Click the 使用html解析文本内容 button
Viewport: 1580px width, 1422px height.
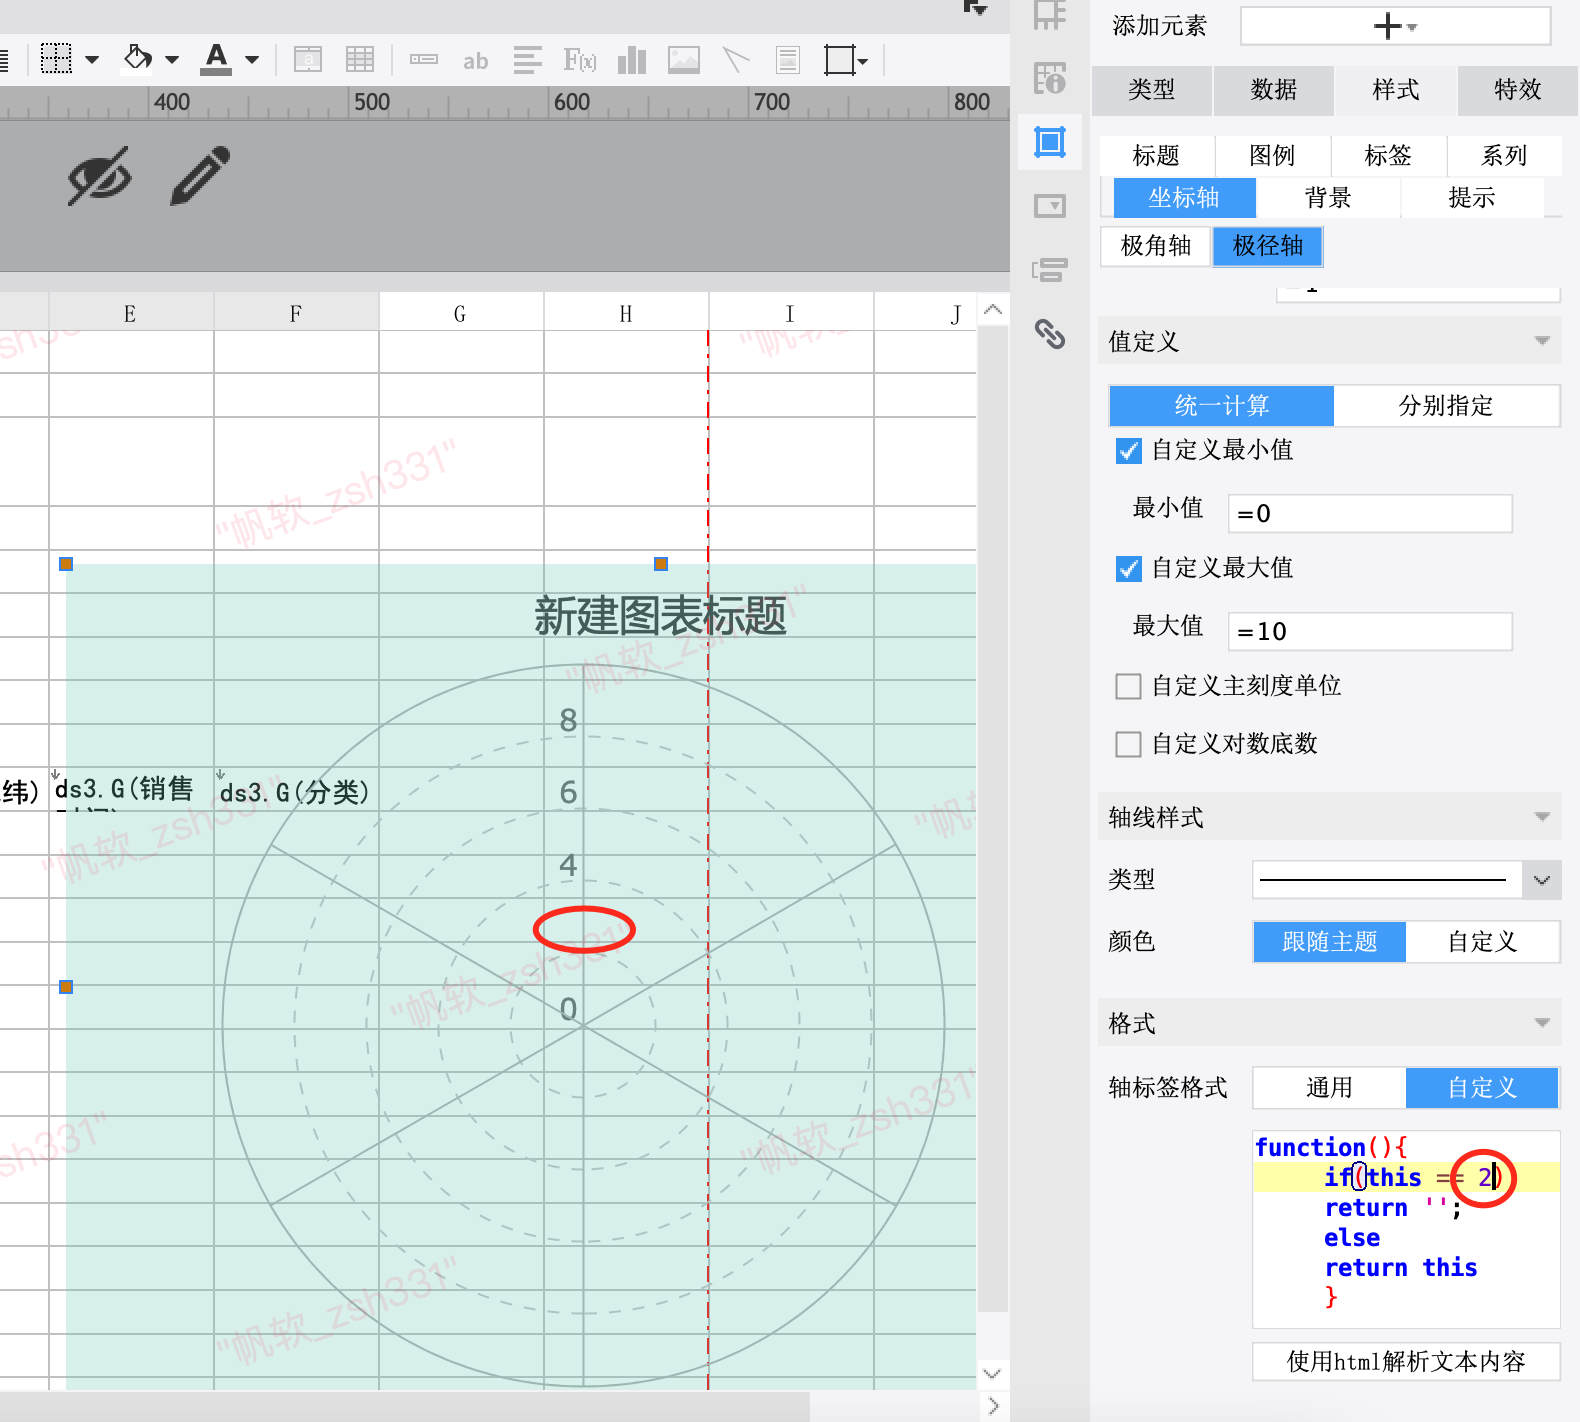(x=1406, y=1362)
